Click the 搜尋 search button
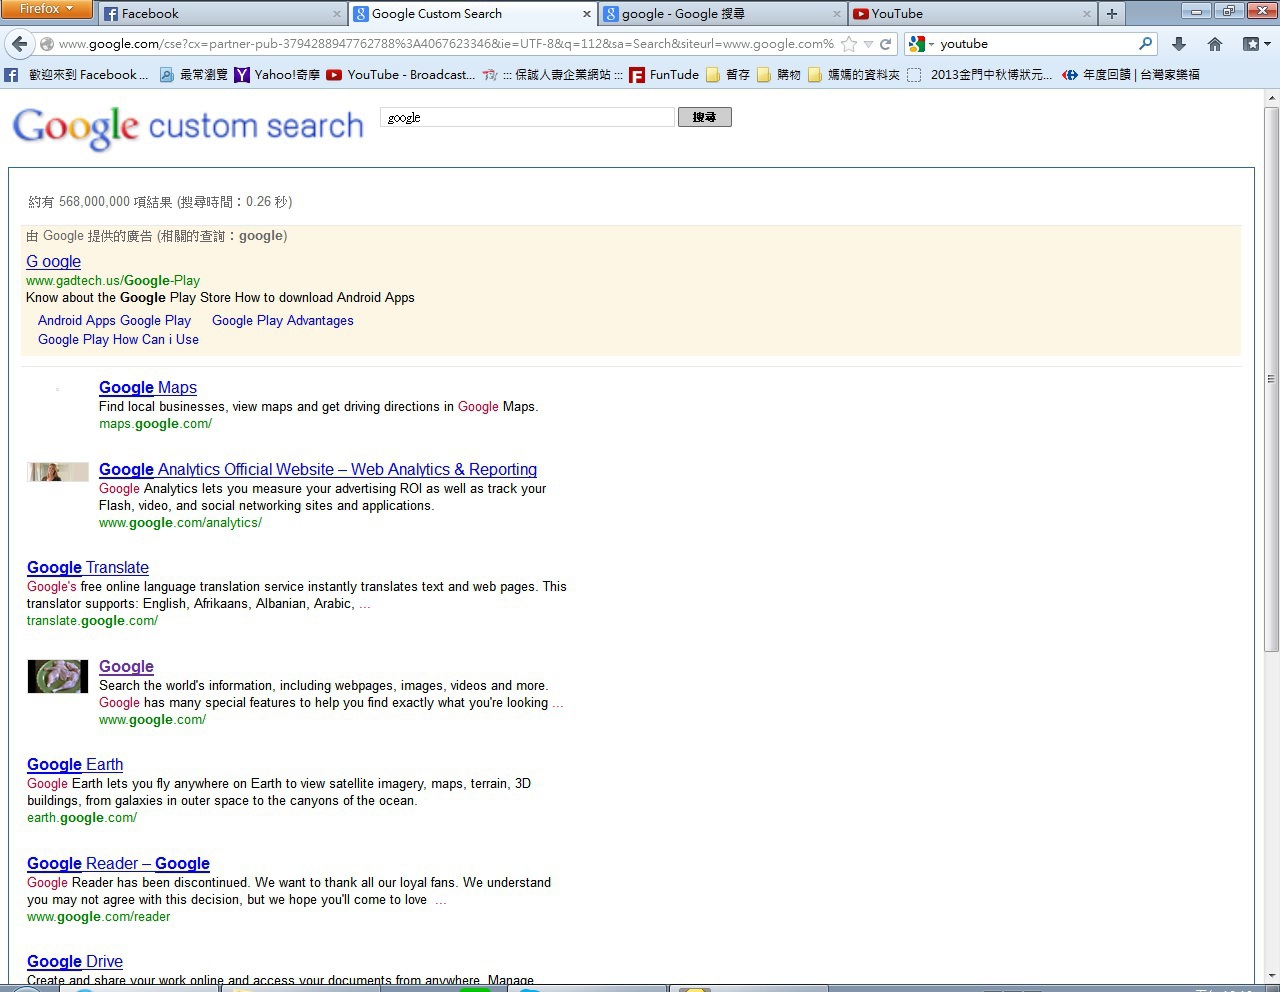The height and width of the screenshot is (992, 1280). (x=705, y=117)
